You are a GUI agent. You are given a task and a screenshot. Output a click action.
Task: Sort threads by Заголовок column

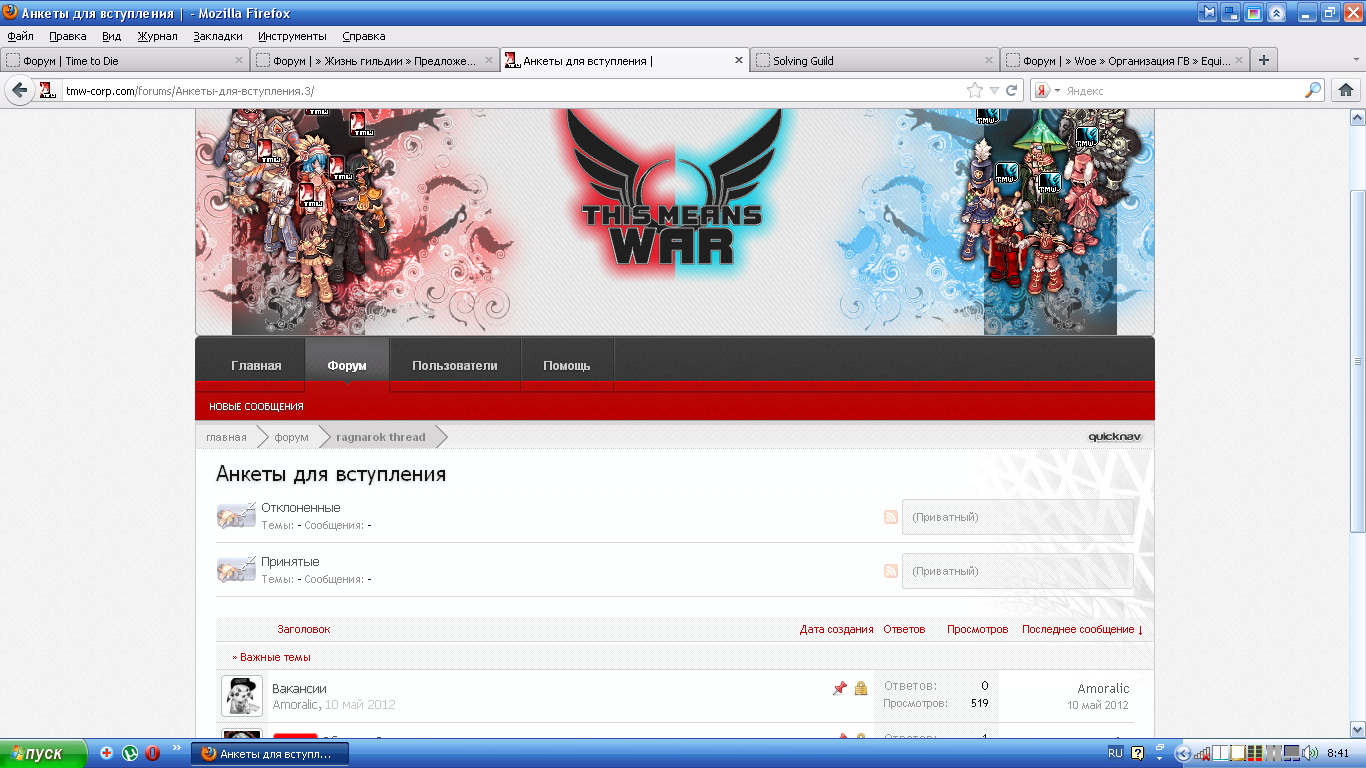tap(304, 629)
